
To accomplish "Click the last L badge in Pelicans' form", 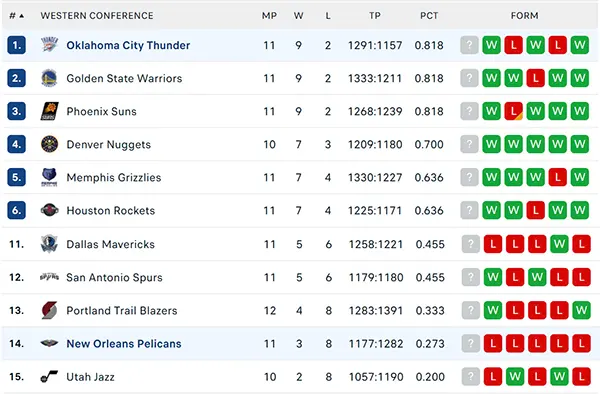I will (x=582, y=344).
